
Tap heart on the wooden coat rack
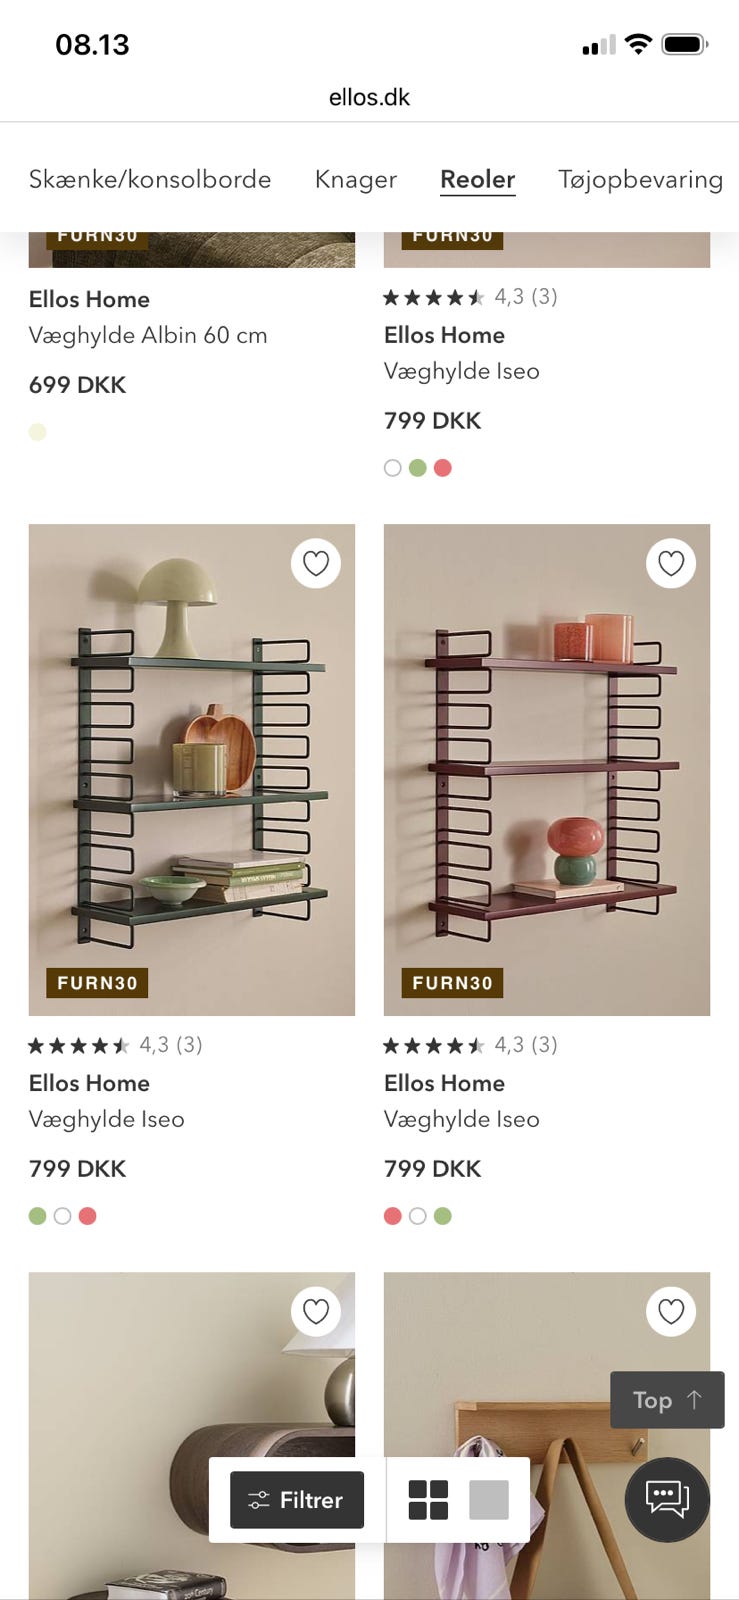point(671,1311)
